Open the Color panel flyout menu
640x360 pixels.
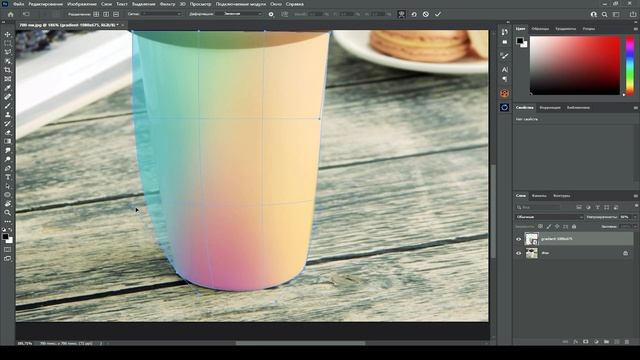[636, 29]
